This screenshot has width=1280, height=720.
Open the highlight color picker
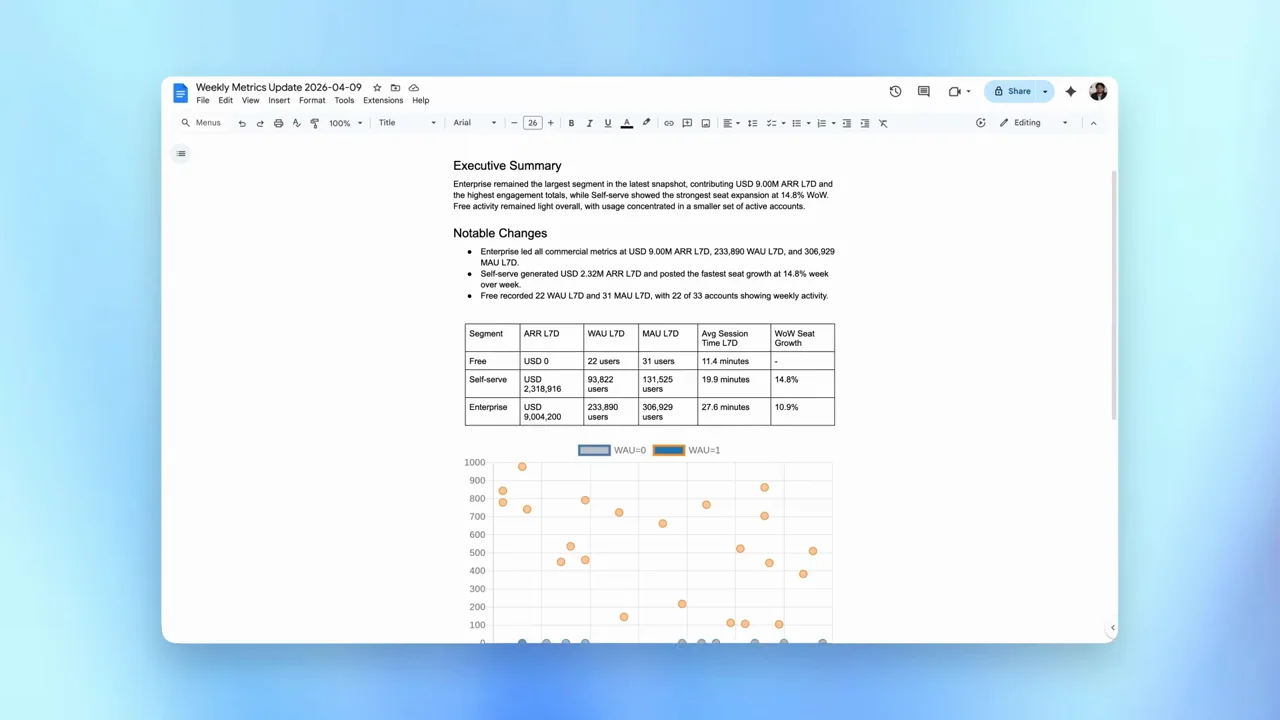646,123
